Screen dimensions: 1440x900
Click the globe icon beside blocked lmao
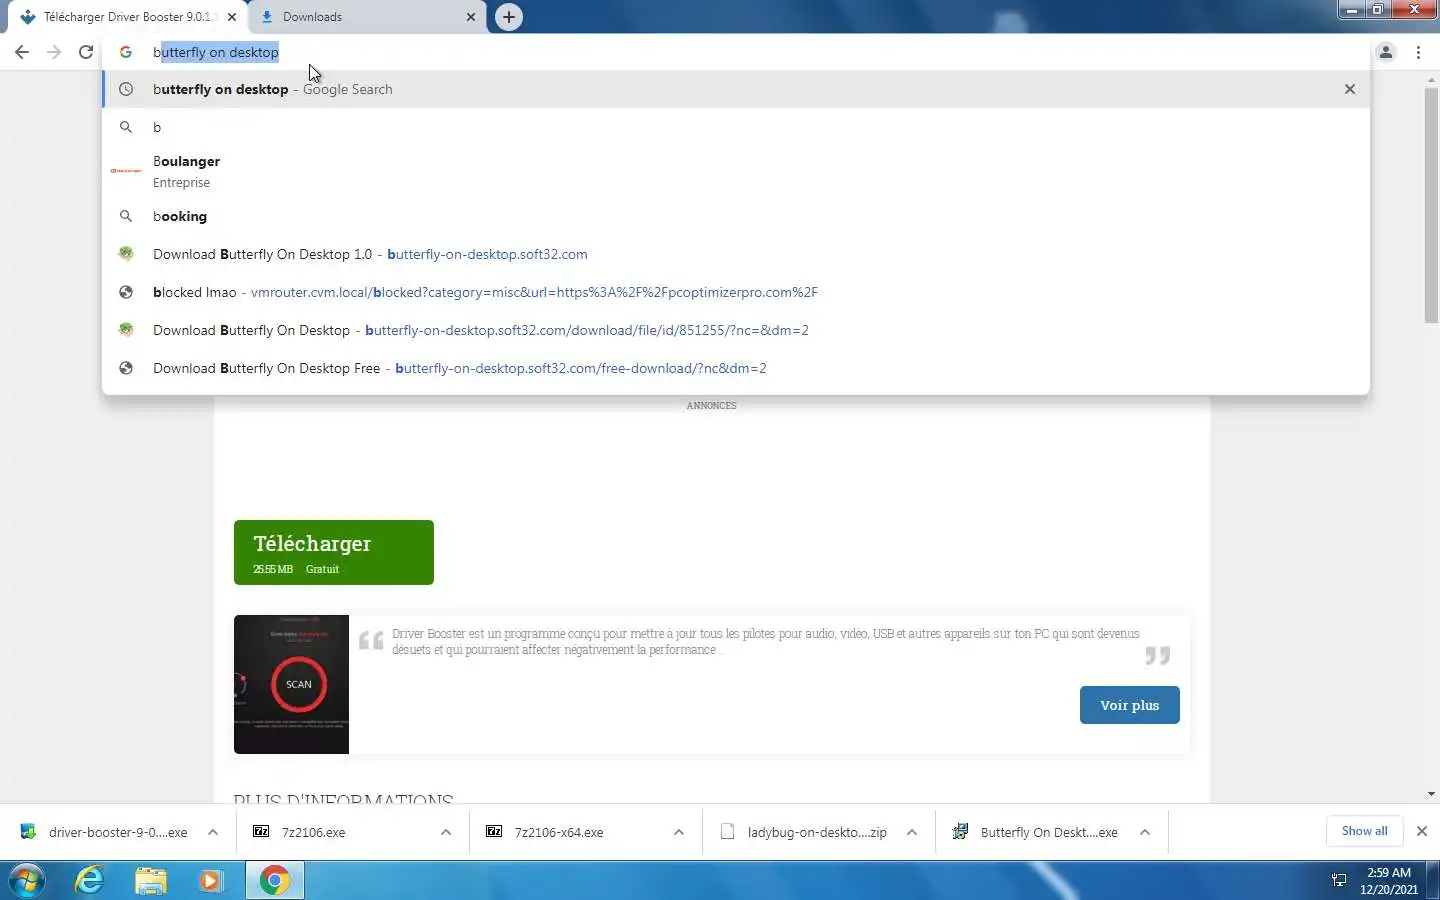[x=126, y=292]
